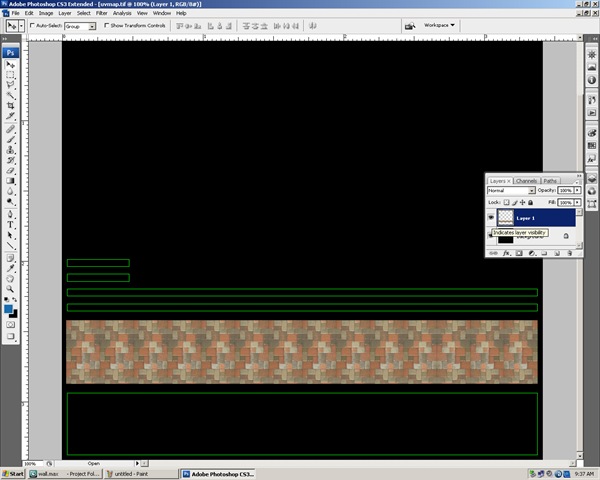600x480 pixels.
Task: Select the Brush tool
Action: 10,140
